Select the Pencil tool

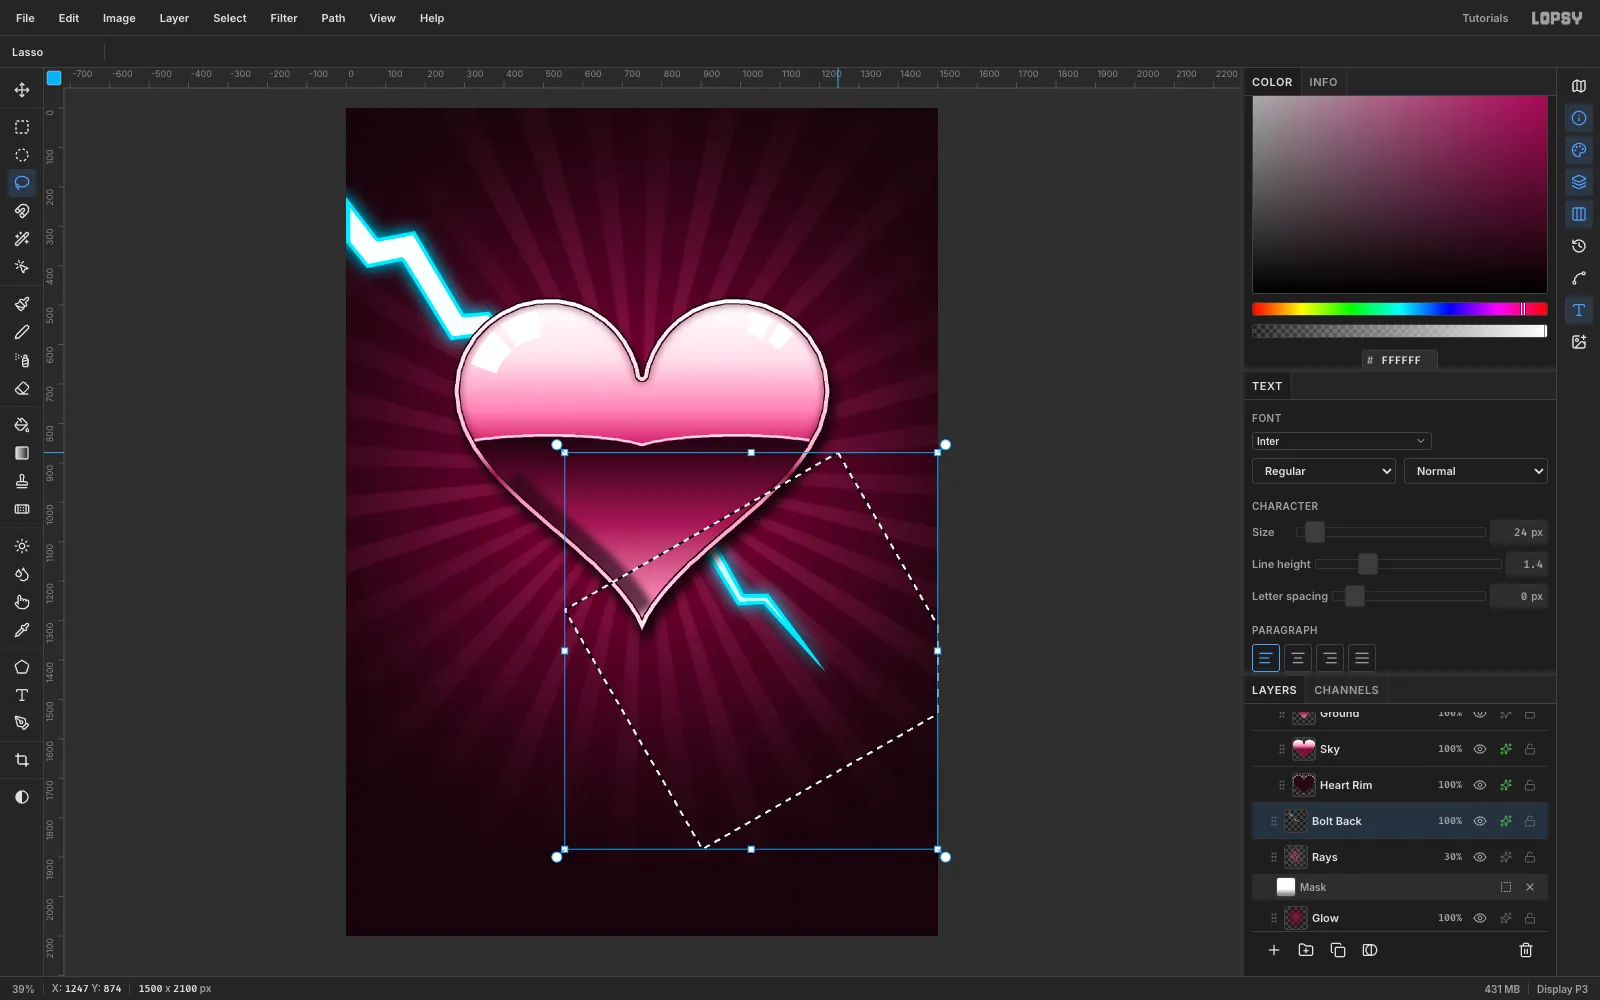[22, 332]
